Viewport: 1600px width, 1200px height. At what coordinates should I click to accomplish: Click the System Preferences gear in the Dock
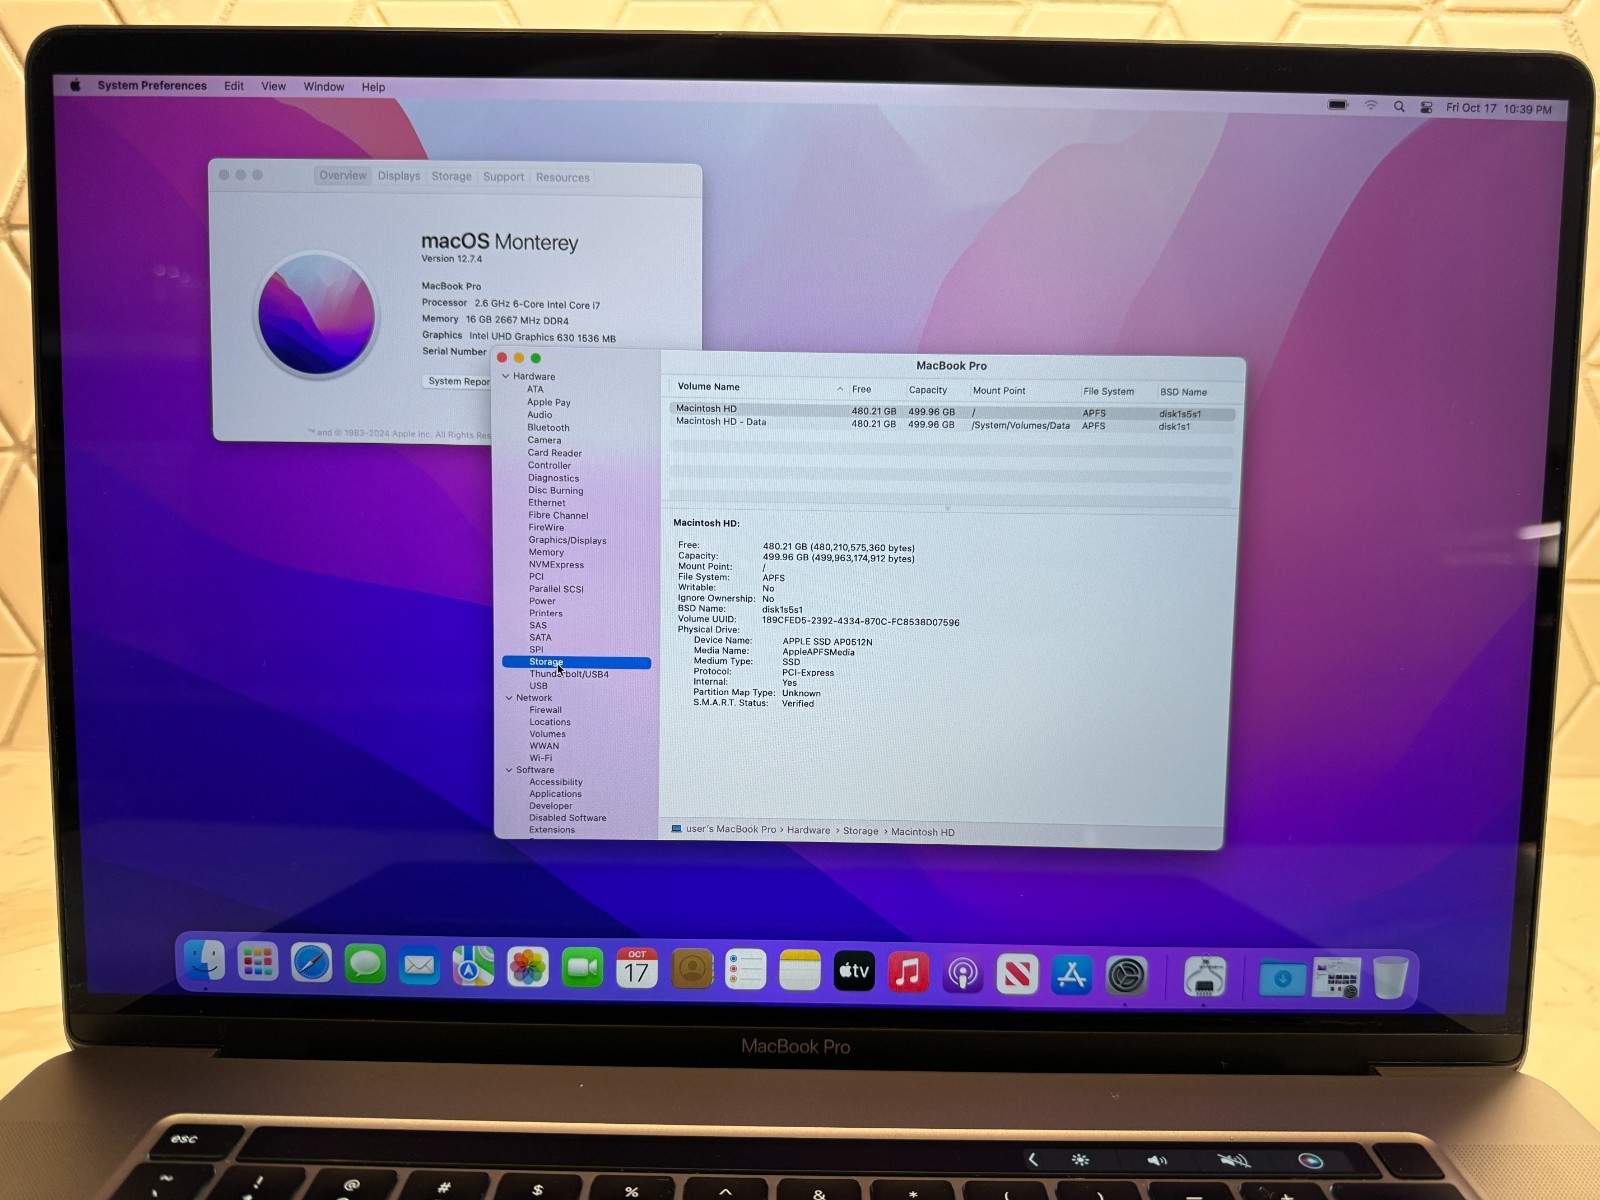coord(1126,976)
